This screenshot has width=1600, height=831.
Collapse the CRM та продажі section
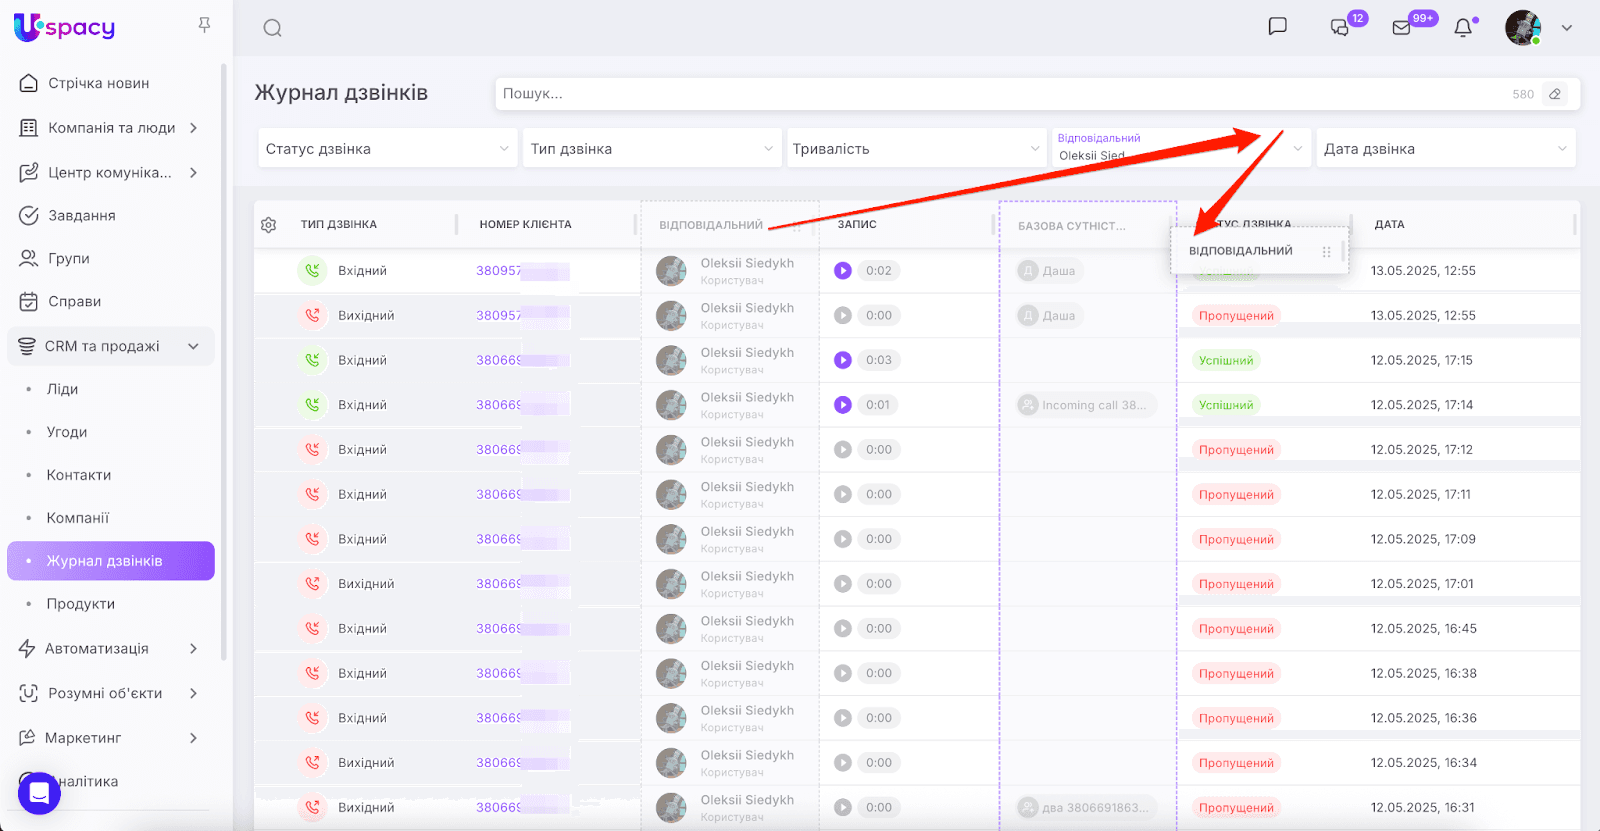tap(193, 346)
